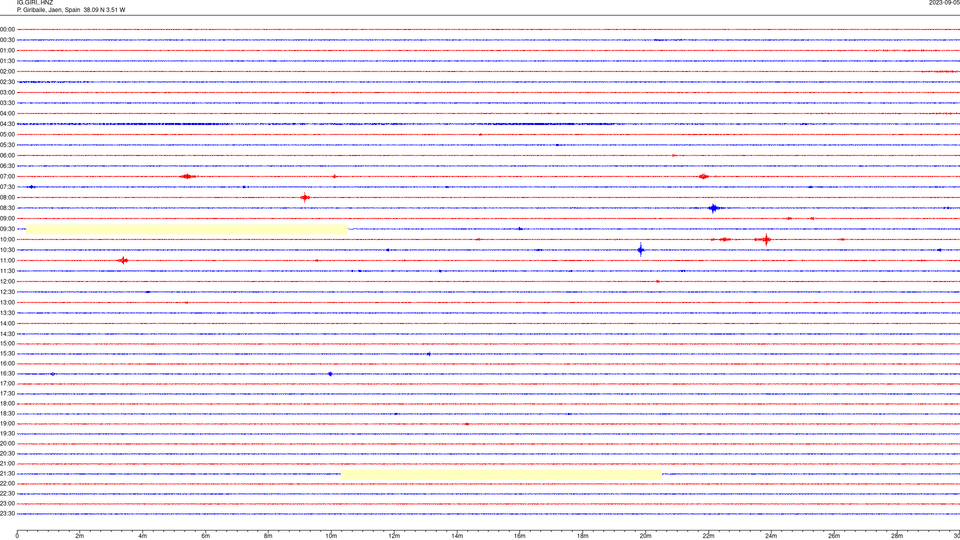
Task: Click the 23:30 time label
Action: (7, 514)
